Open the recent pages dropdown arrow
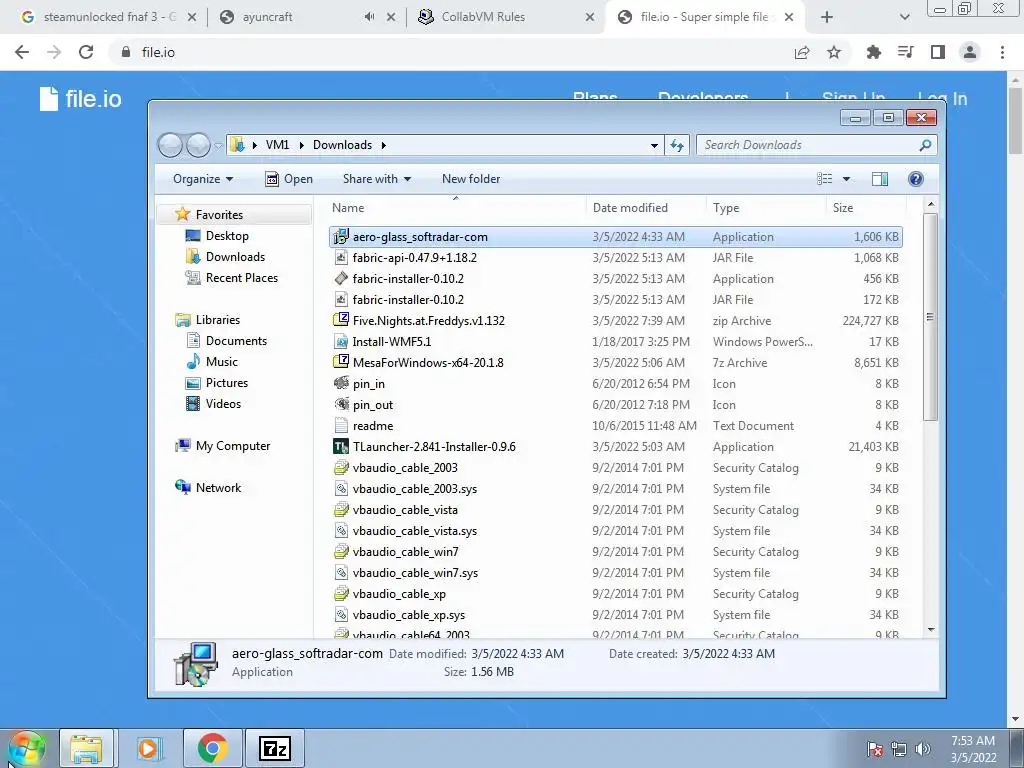The width and height of the screenshot is (1024, 768). (218, 146)
